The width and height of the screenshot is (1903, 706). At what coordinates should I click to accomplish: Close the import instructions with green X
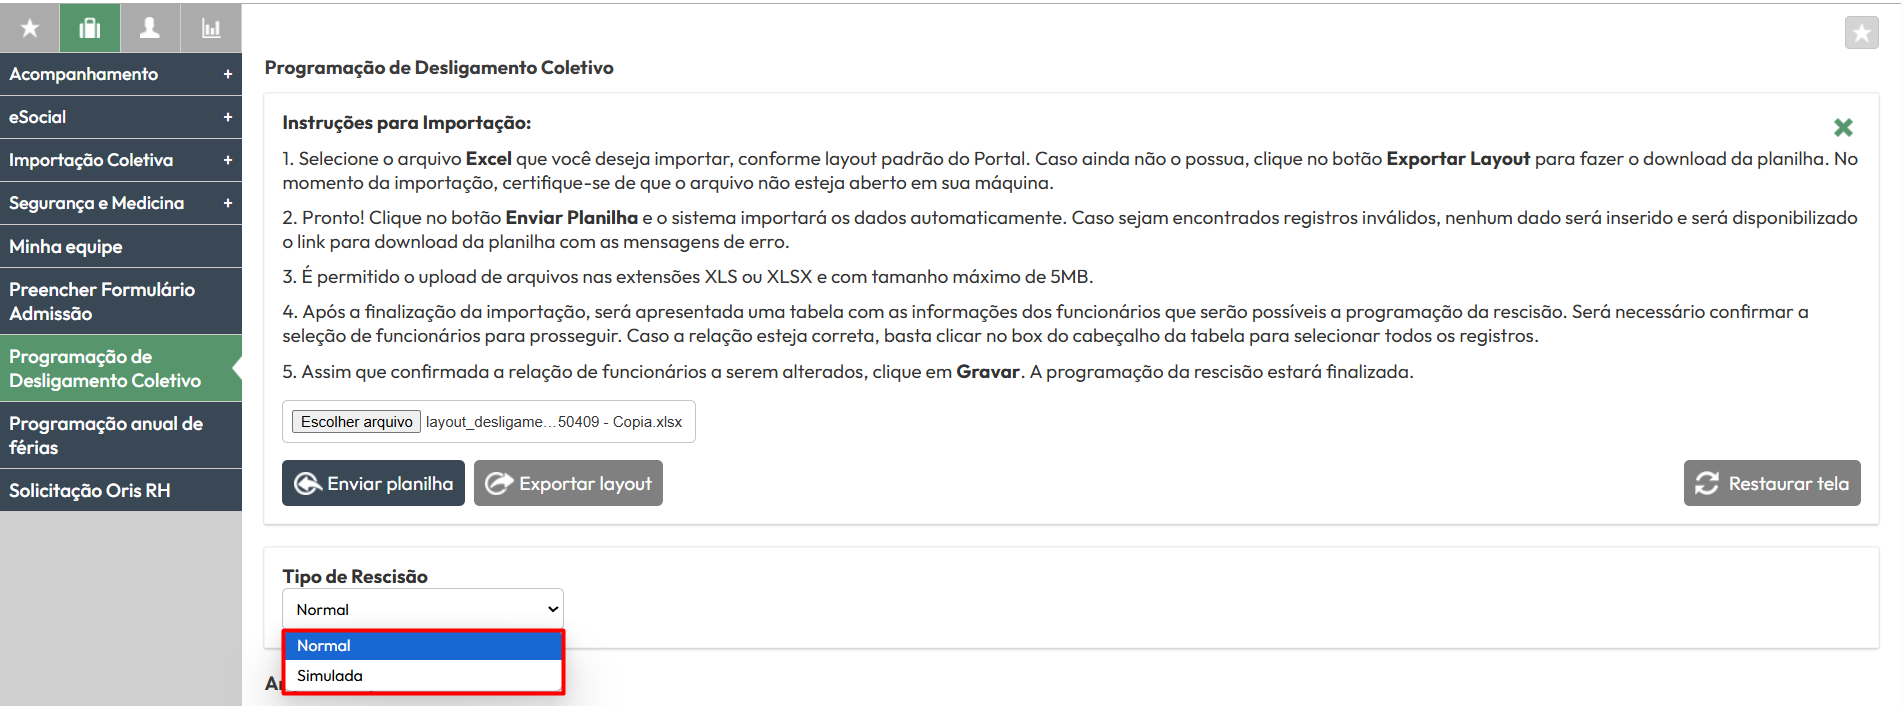1843,127
